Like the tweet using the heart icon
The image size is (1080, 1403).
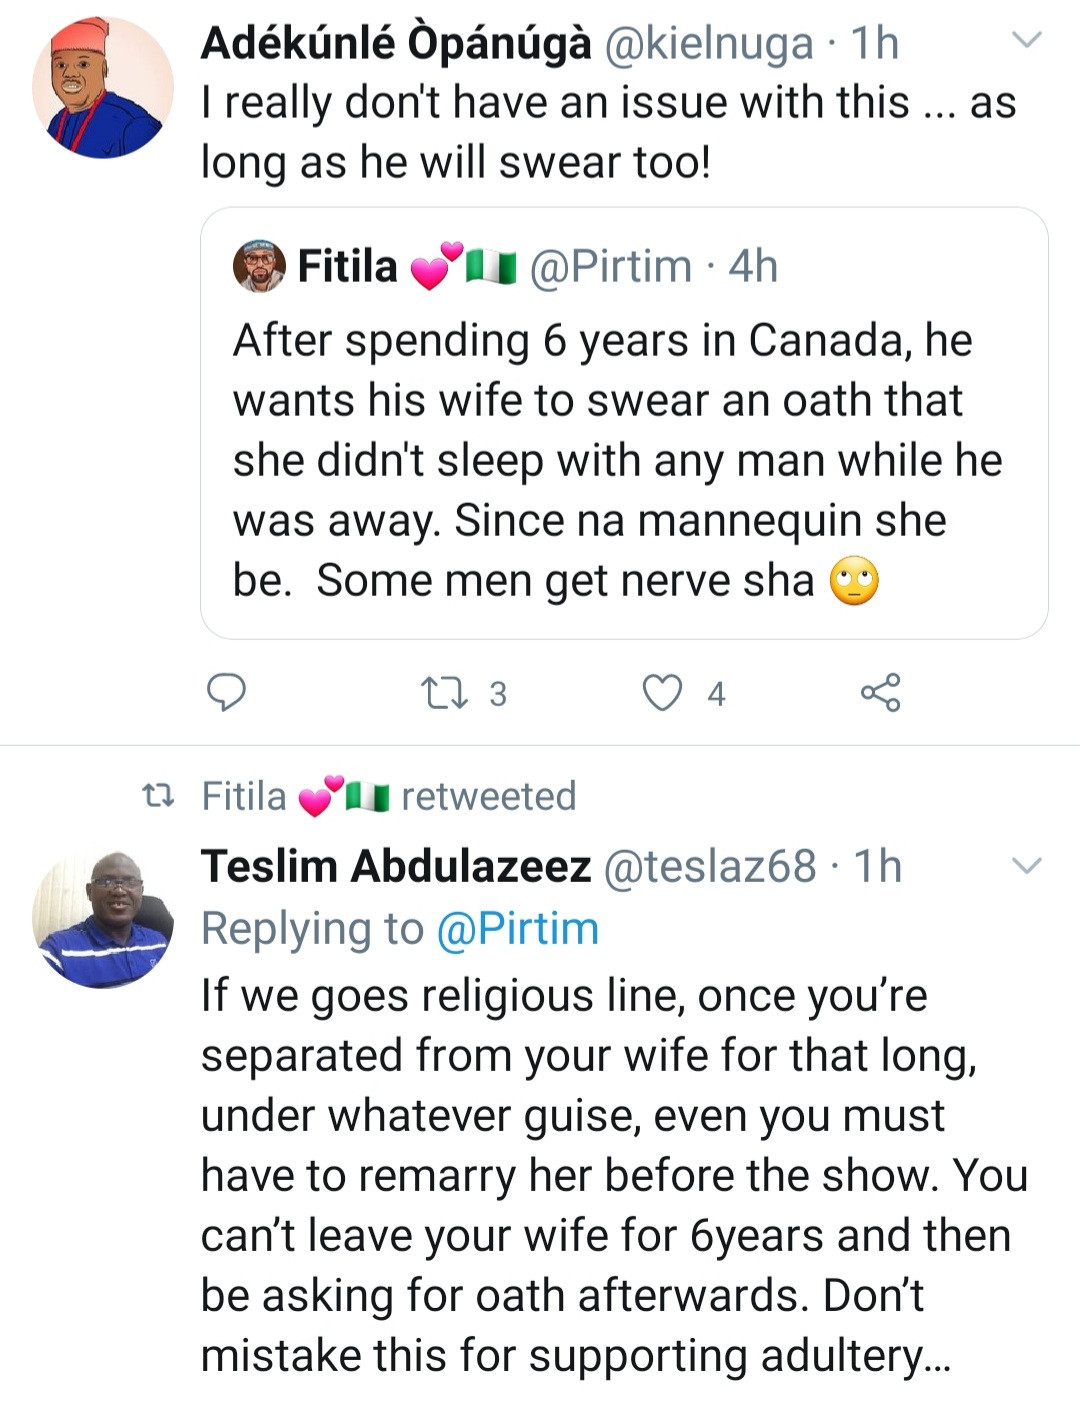click(x=662, y=693)
